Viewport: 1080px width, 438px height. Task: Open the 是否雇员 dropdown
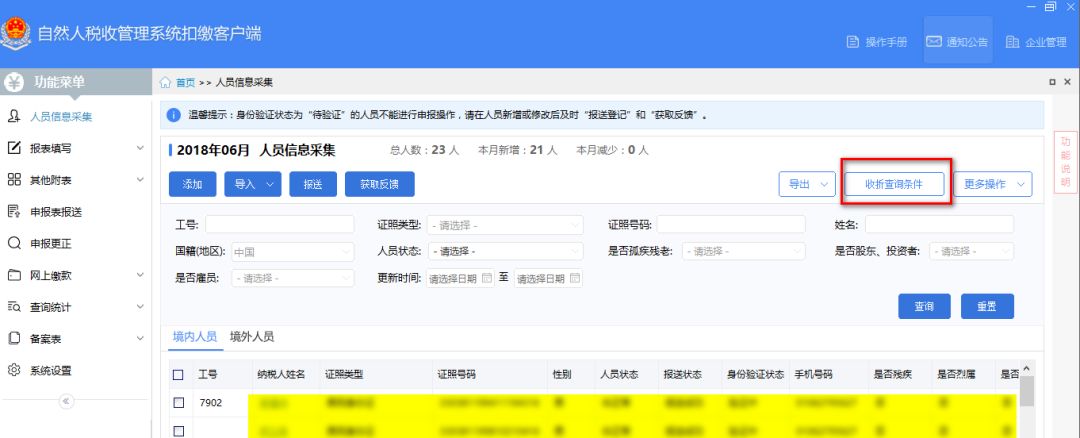[293, 278]
